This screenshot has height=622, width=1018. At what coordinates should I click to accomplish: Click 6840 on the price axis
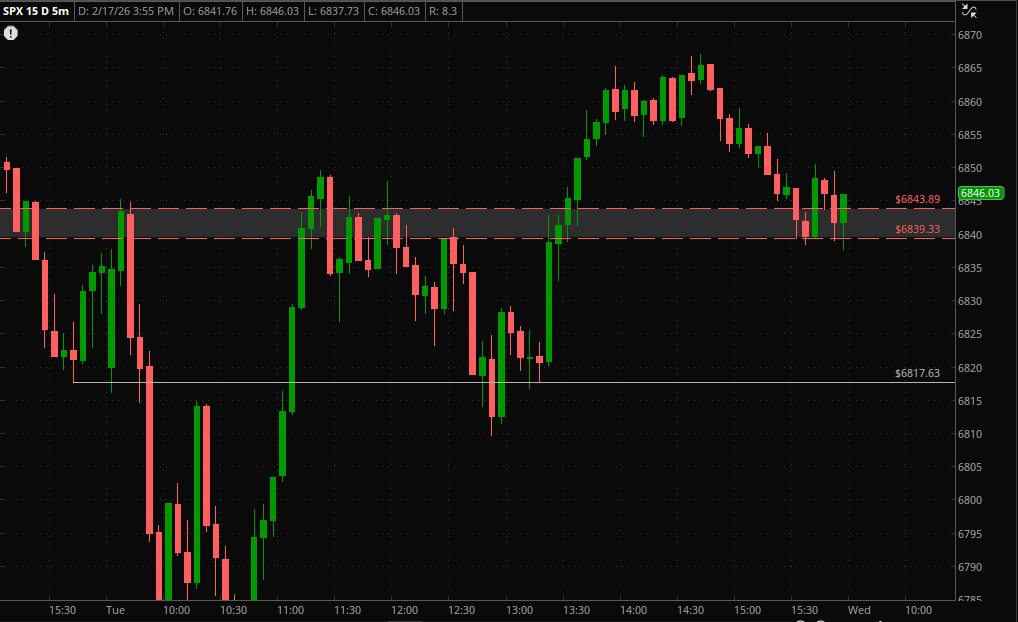[x=970, y=235]
